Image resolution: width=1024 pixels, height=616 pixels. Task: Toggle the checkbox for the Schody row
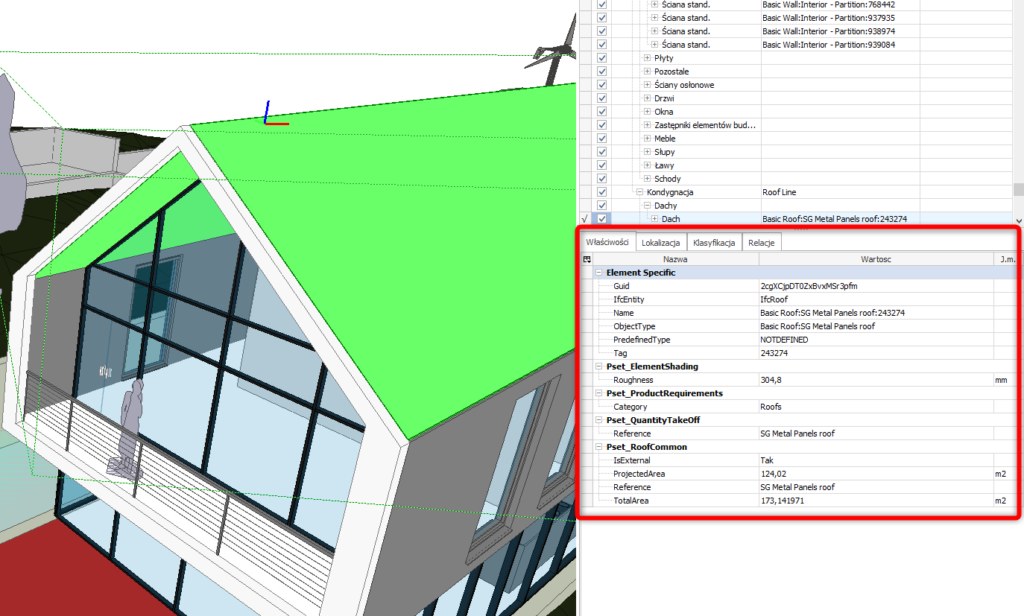(602, 178)
